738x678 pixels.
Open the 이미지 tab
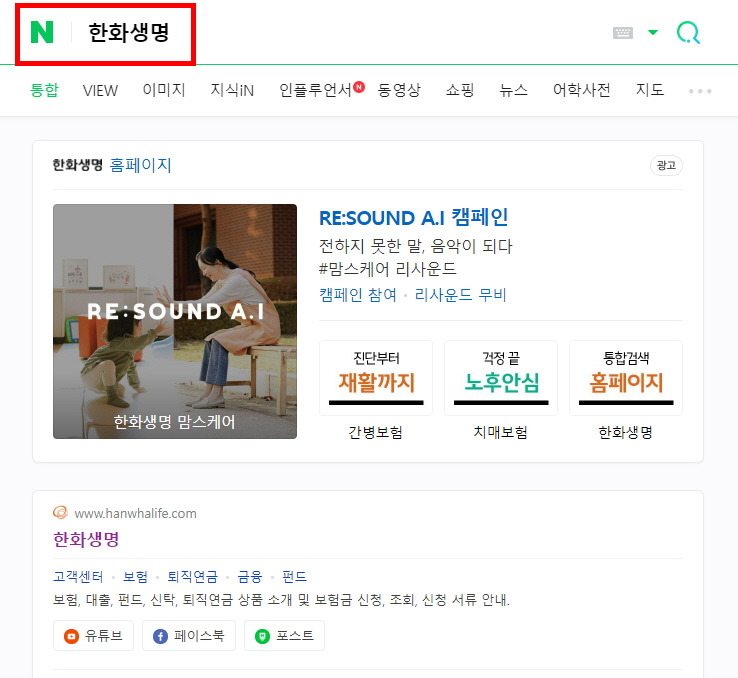click(164, 89)
